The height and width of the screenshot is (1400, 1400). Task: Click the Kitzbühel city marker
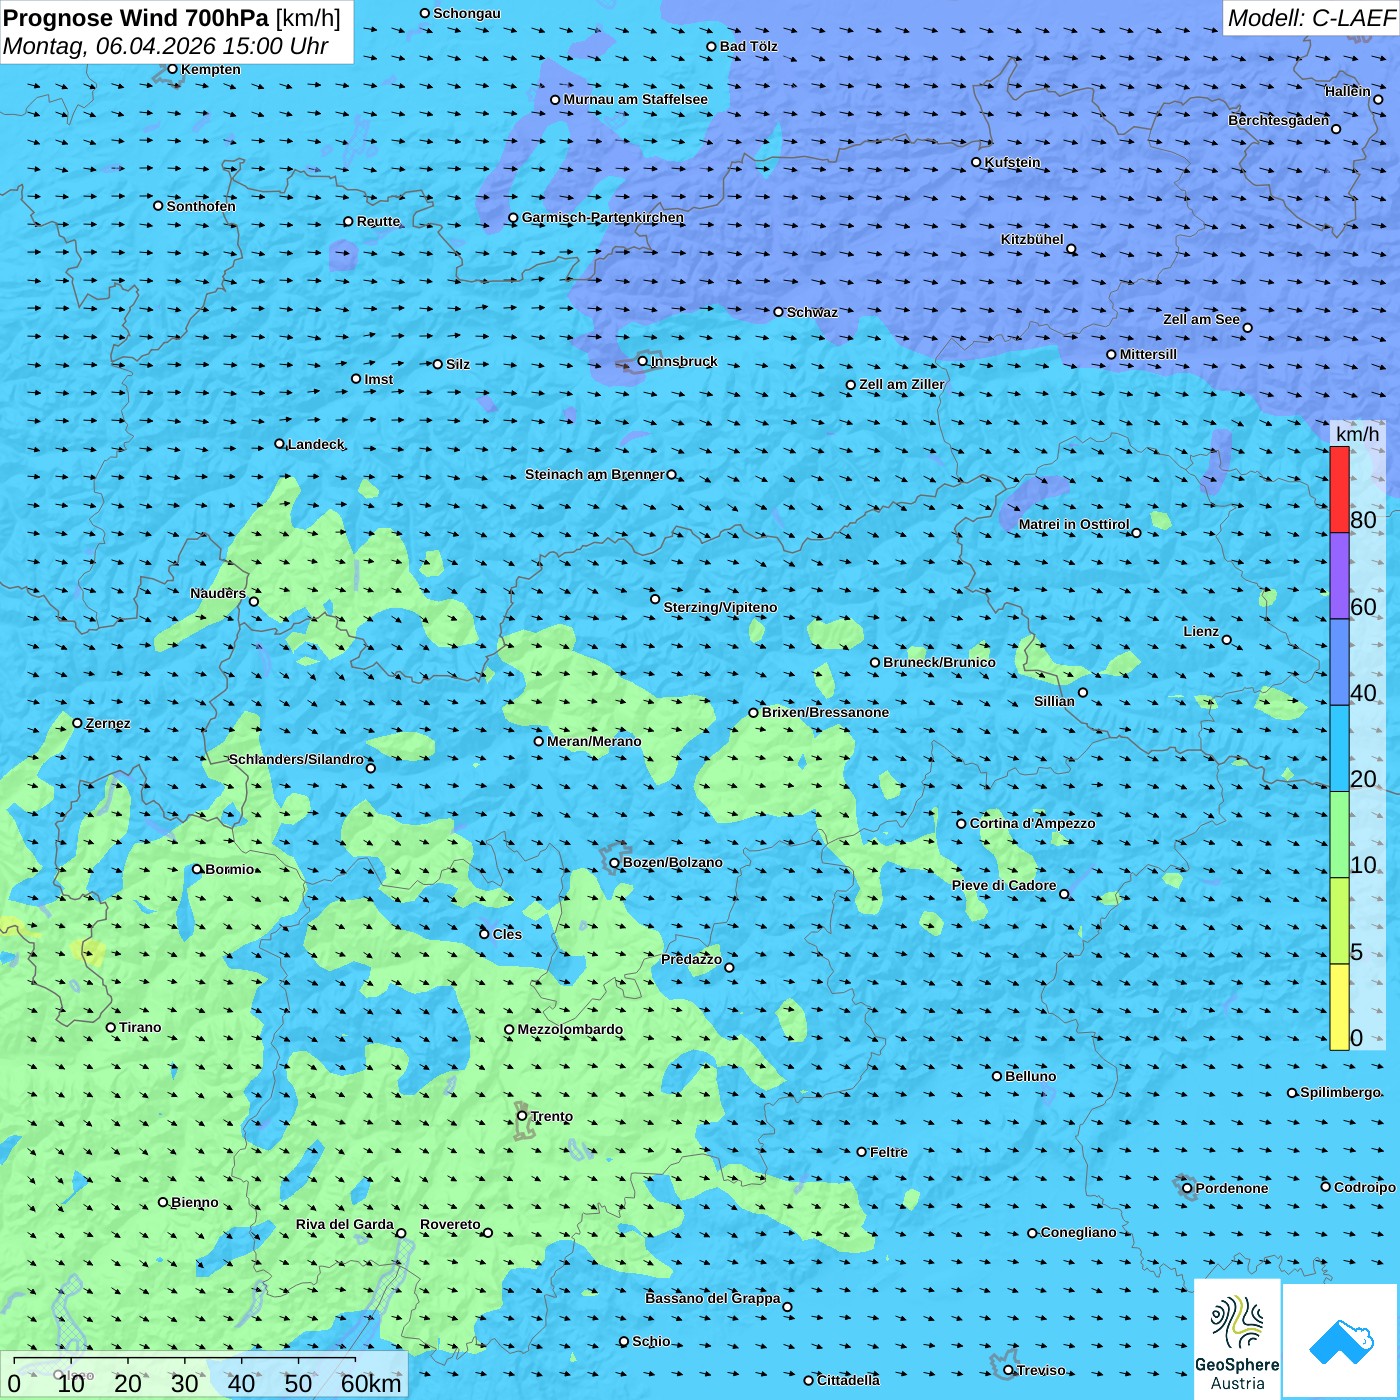[1071, 249]
